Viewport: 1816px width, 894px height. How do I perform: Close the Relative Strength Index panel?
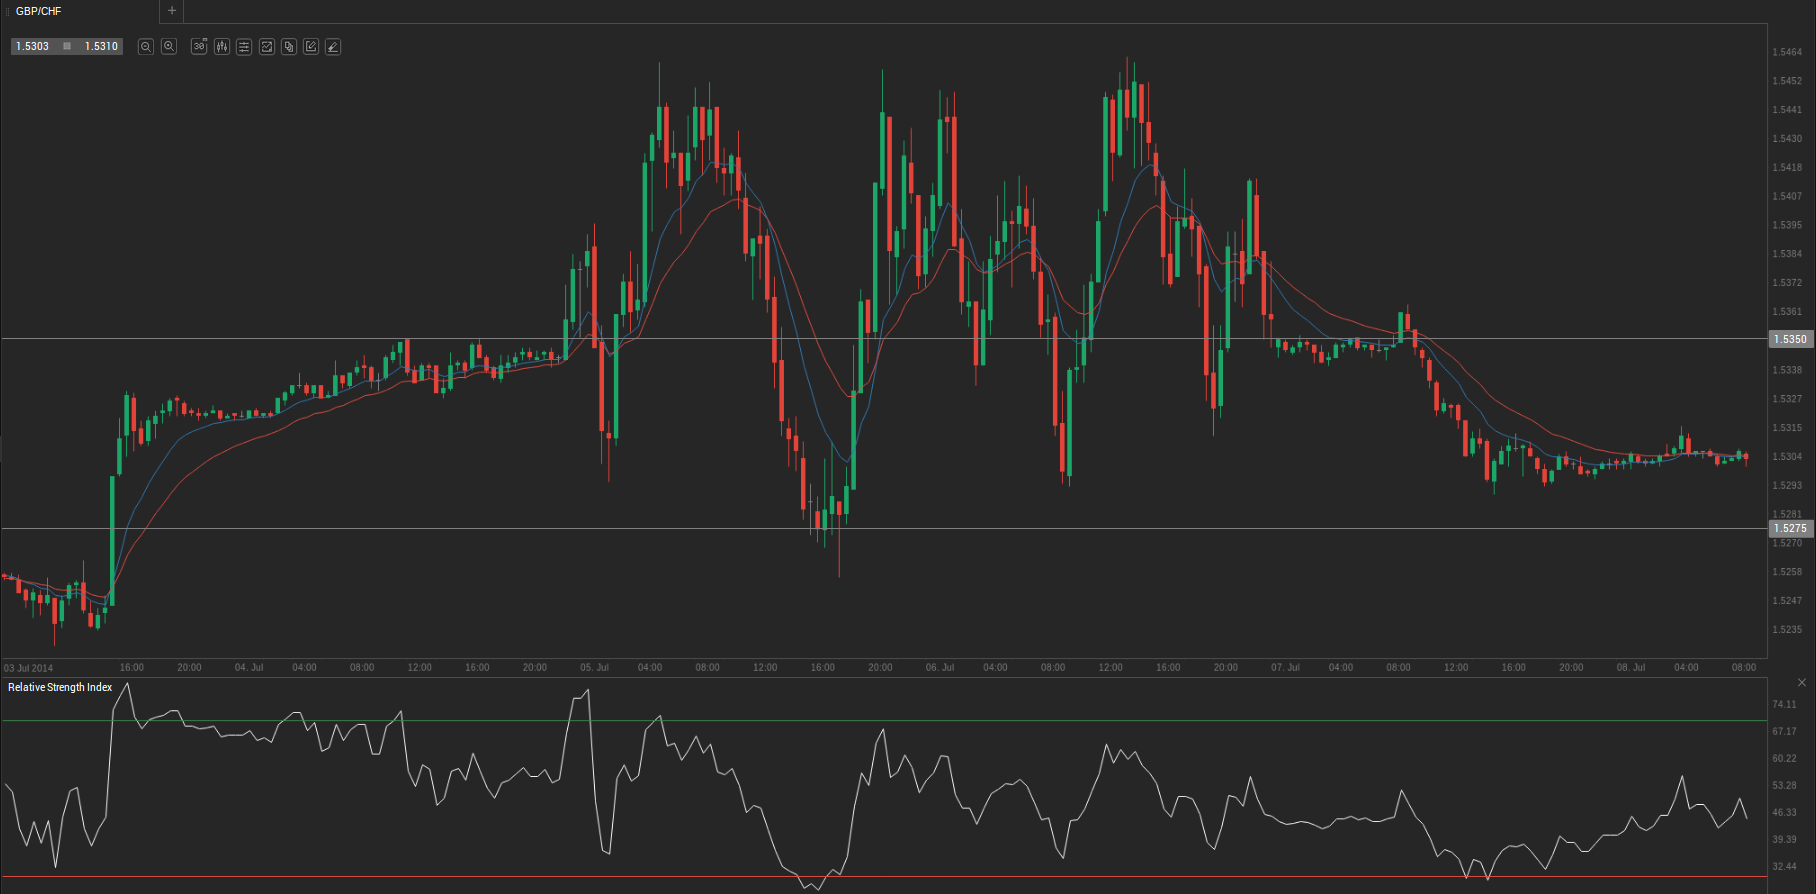click(1802, 683)
